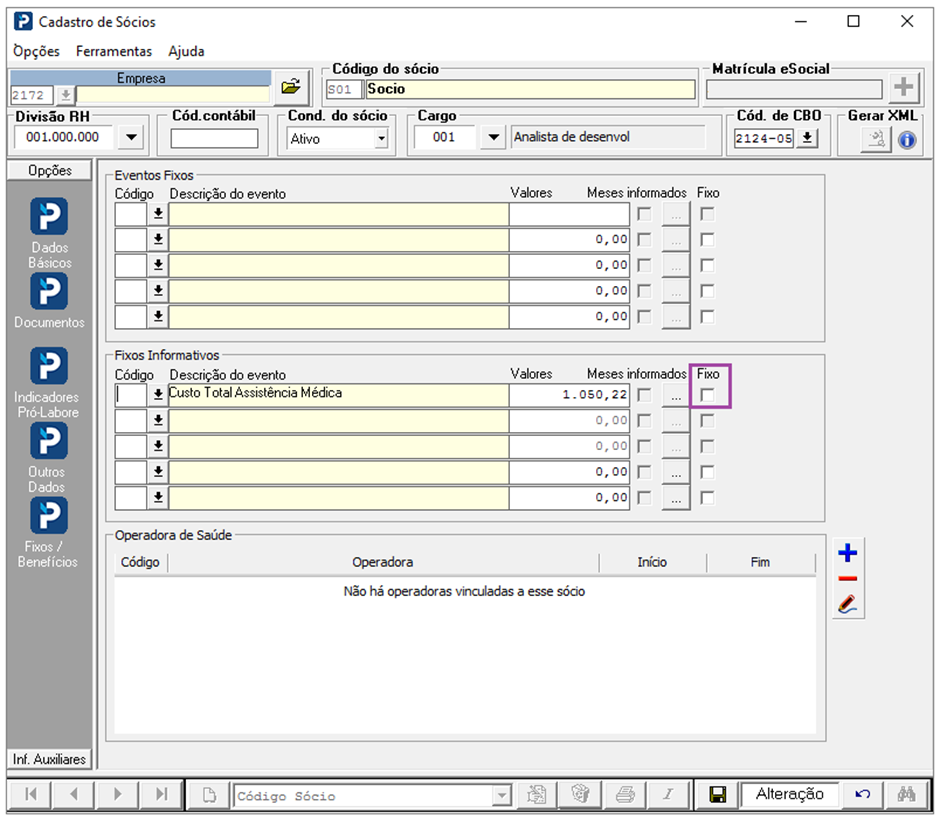Click the blue info icon under Gerar XML
The image size is (940, 819).
pos(907,140)
